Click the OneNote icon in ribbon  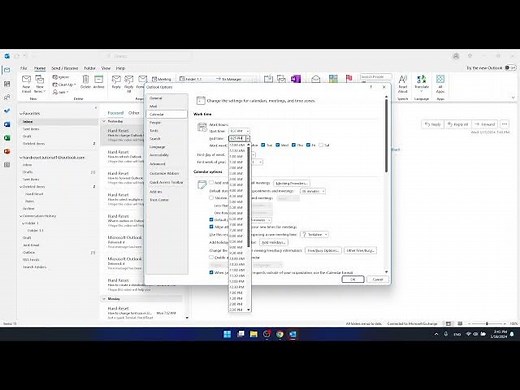[x=296, y=79]
